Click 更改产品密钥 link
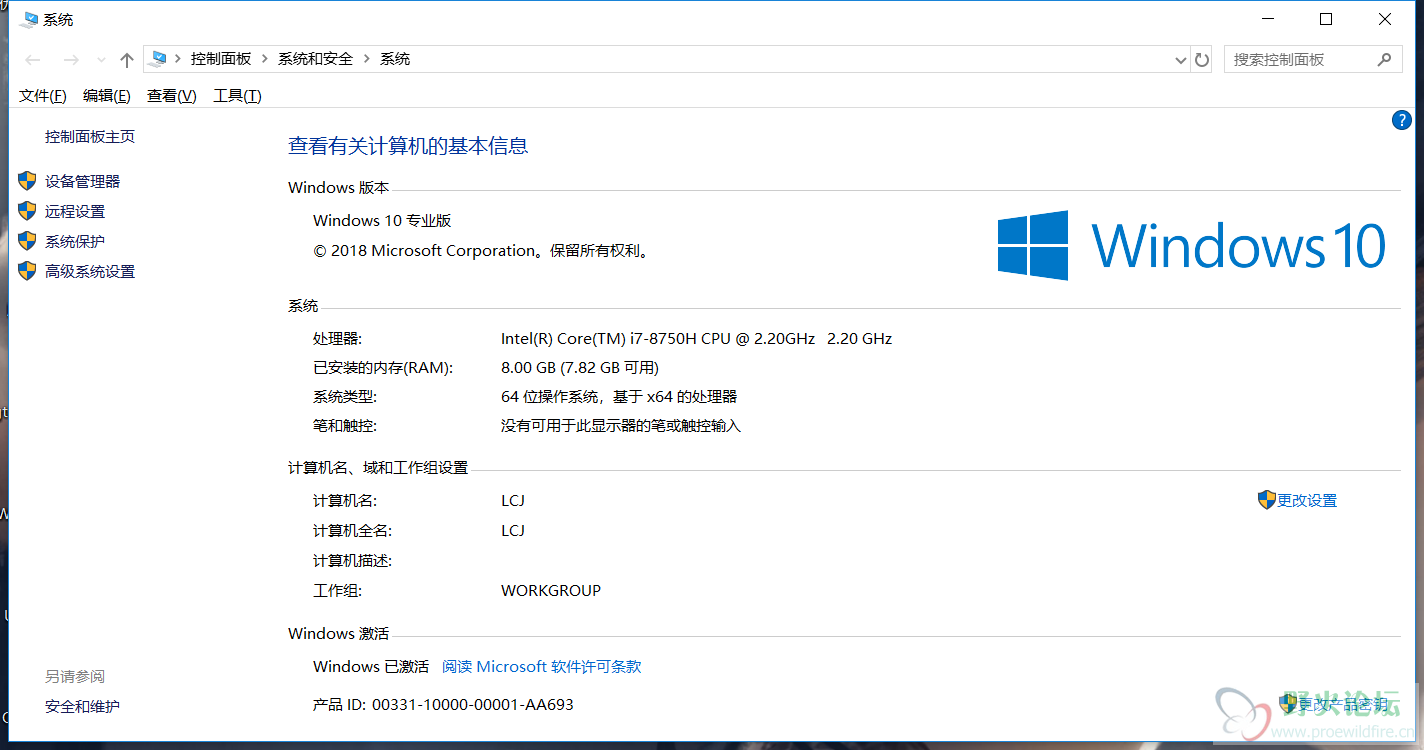Screen dimensions: 1424x750 [x=1343, y=705]
